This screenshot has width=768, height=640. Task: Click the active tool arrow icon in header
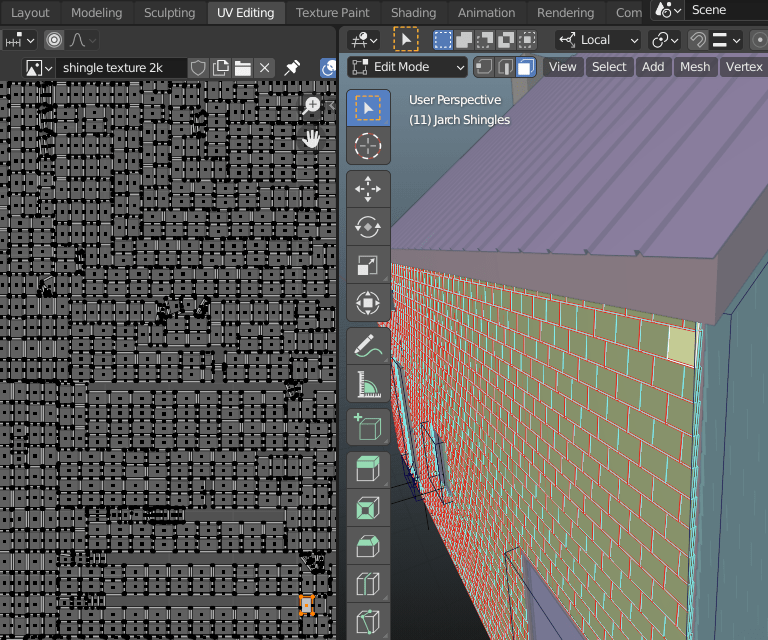[406, 40]
